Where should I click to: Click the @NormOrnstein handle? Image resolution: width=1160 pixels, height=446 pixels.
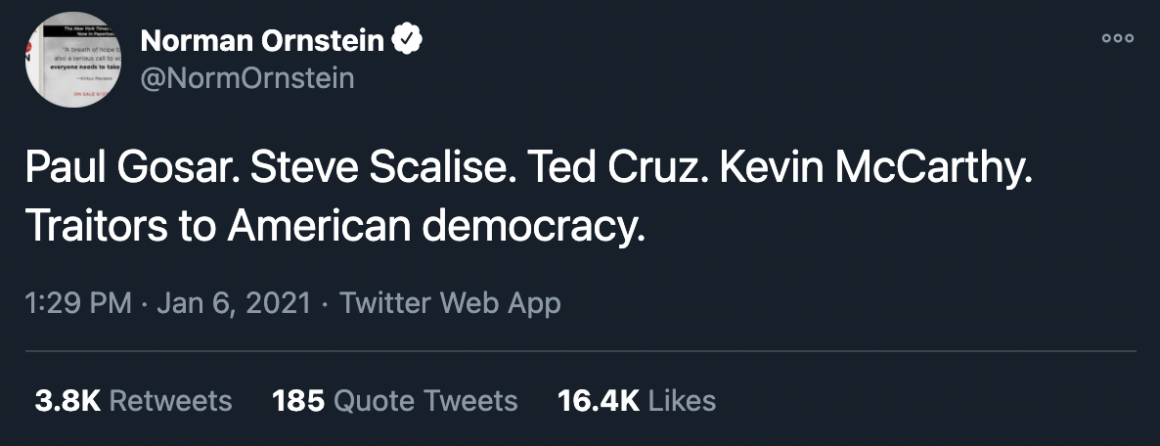tap(246, 78)
